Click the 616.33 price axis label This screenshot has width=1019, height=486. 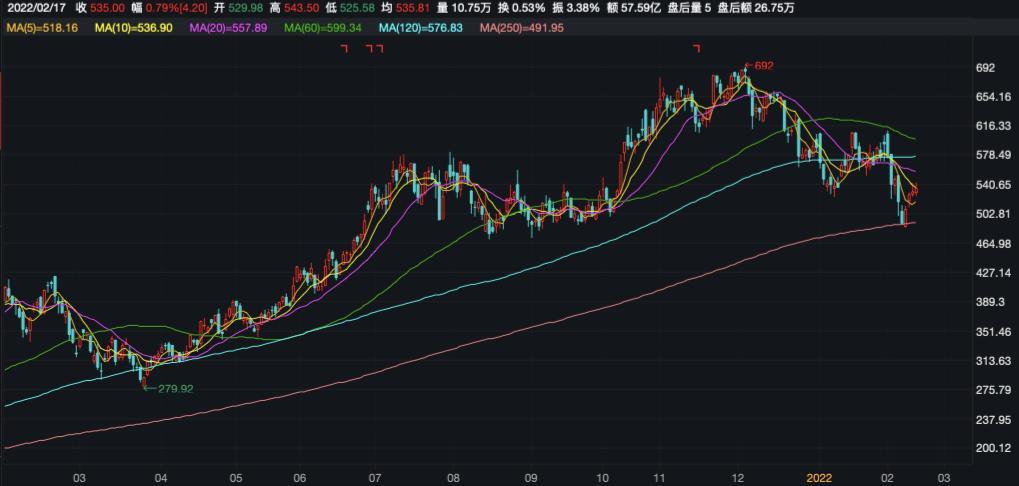pyautogui.click(x=992, y=125)
